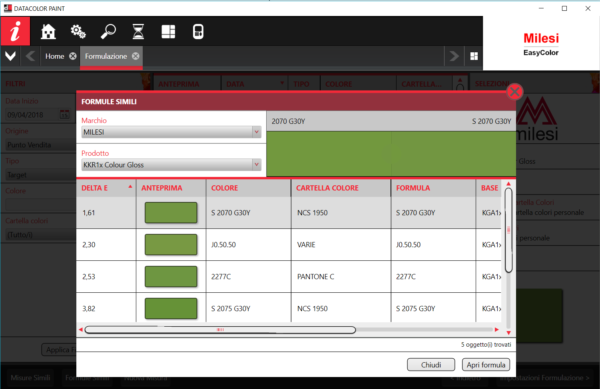Switch to the Home tab
600x389 pixels.
55,56
